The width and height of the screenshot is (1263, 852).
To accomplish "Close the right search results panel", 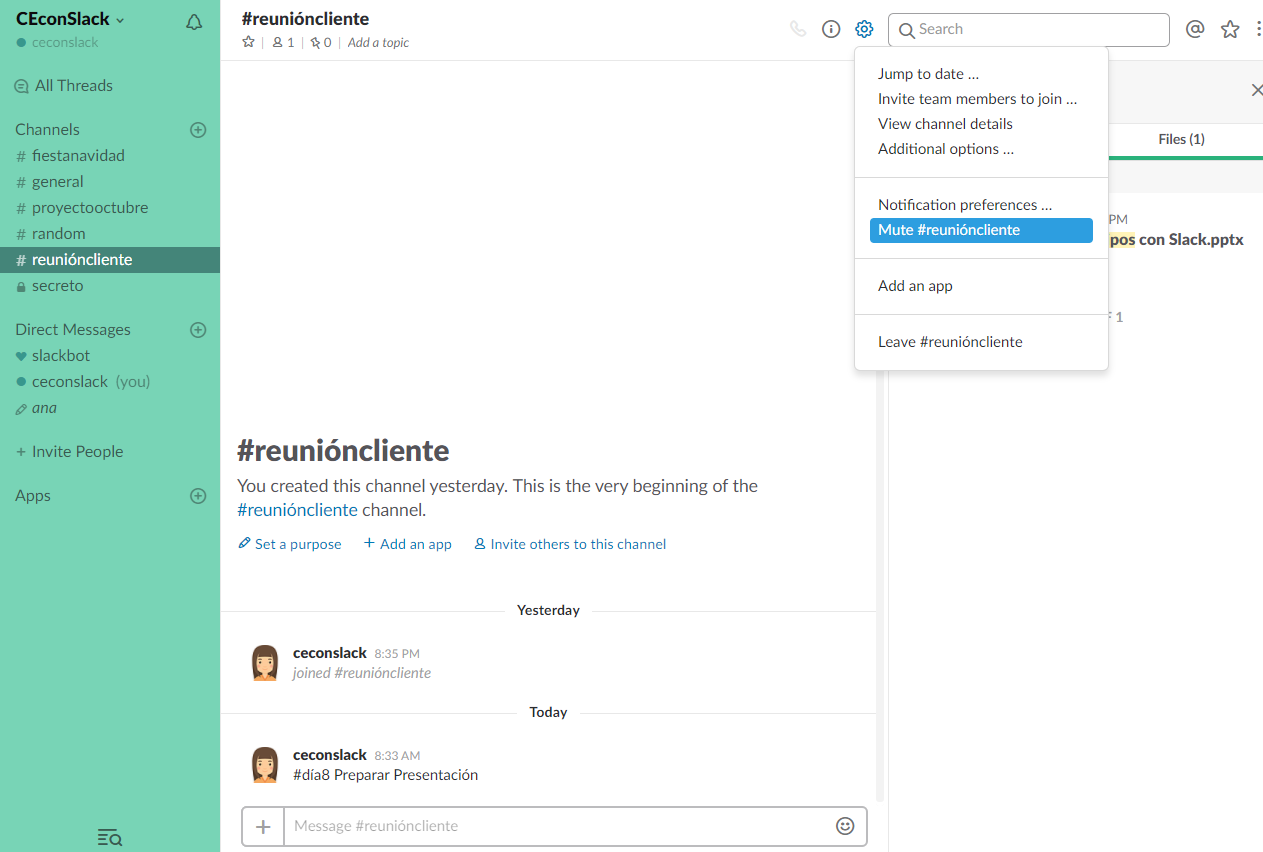I will 1256,90.
